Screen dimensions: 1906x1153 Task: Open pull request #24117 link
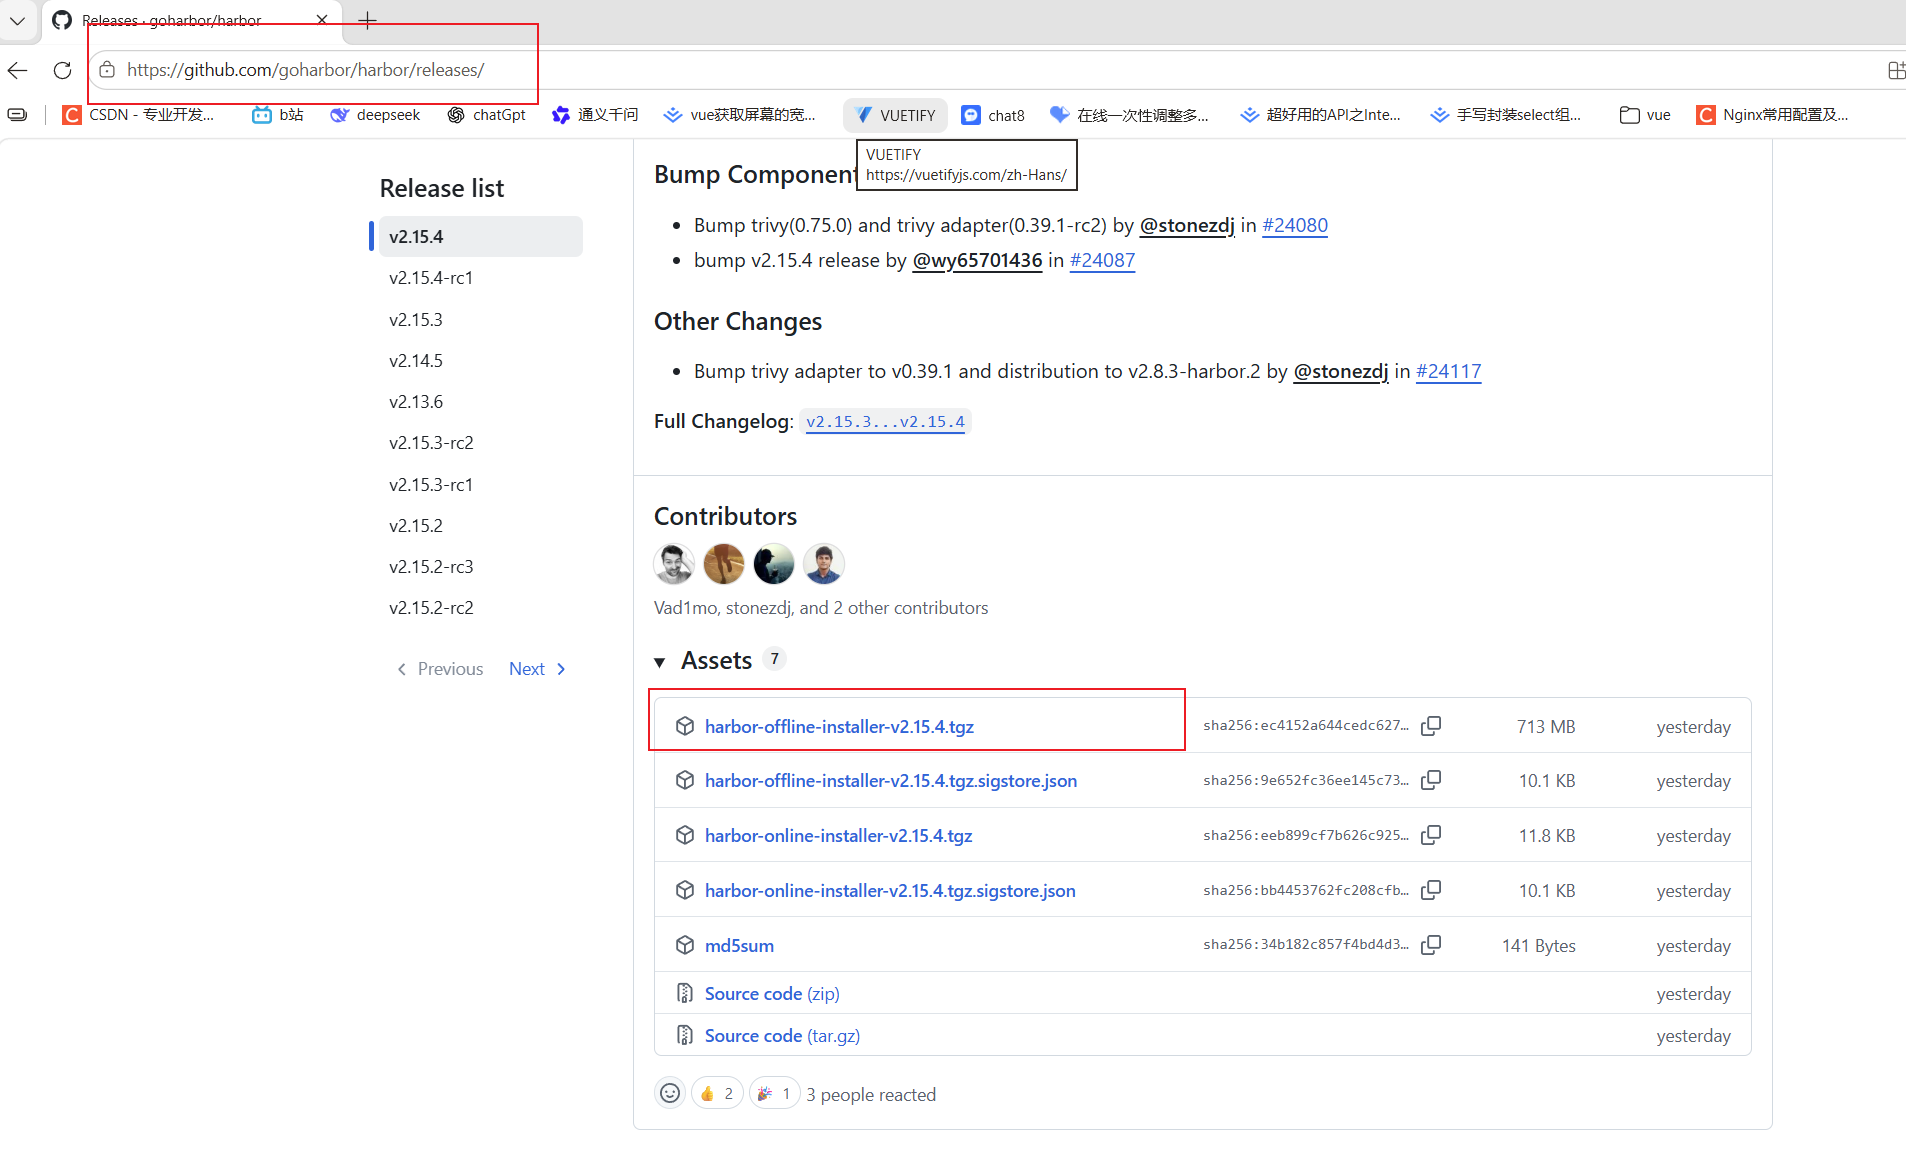click(1448, 371)
